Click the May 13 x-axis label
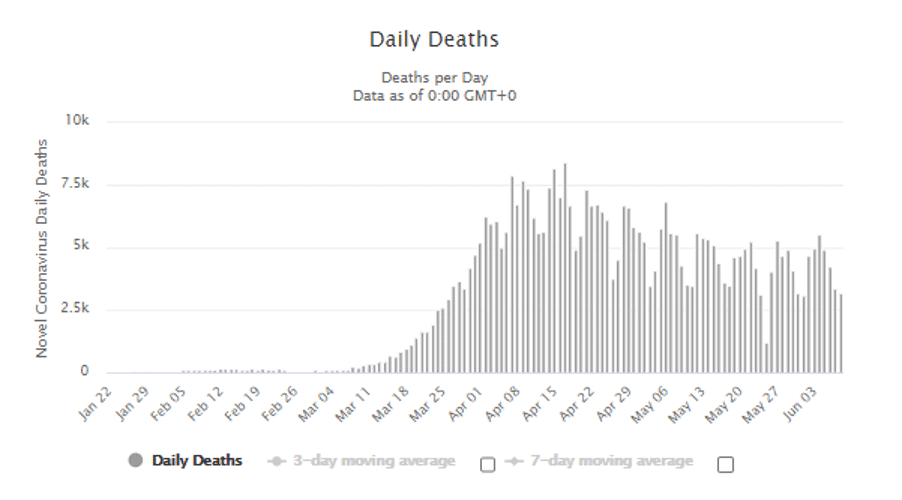 pos(687,405)
